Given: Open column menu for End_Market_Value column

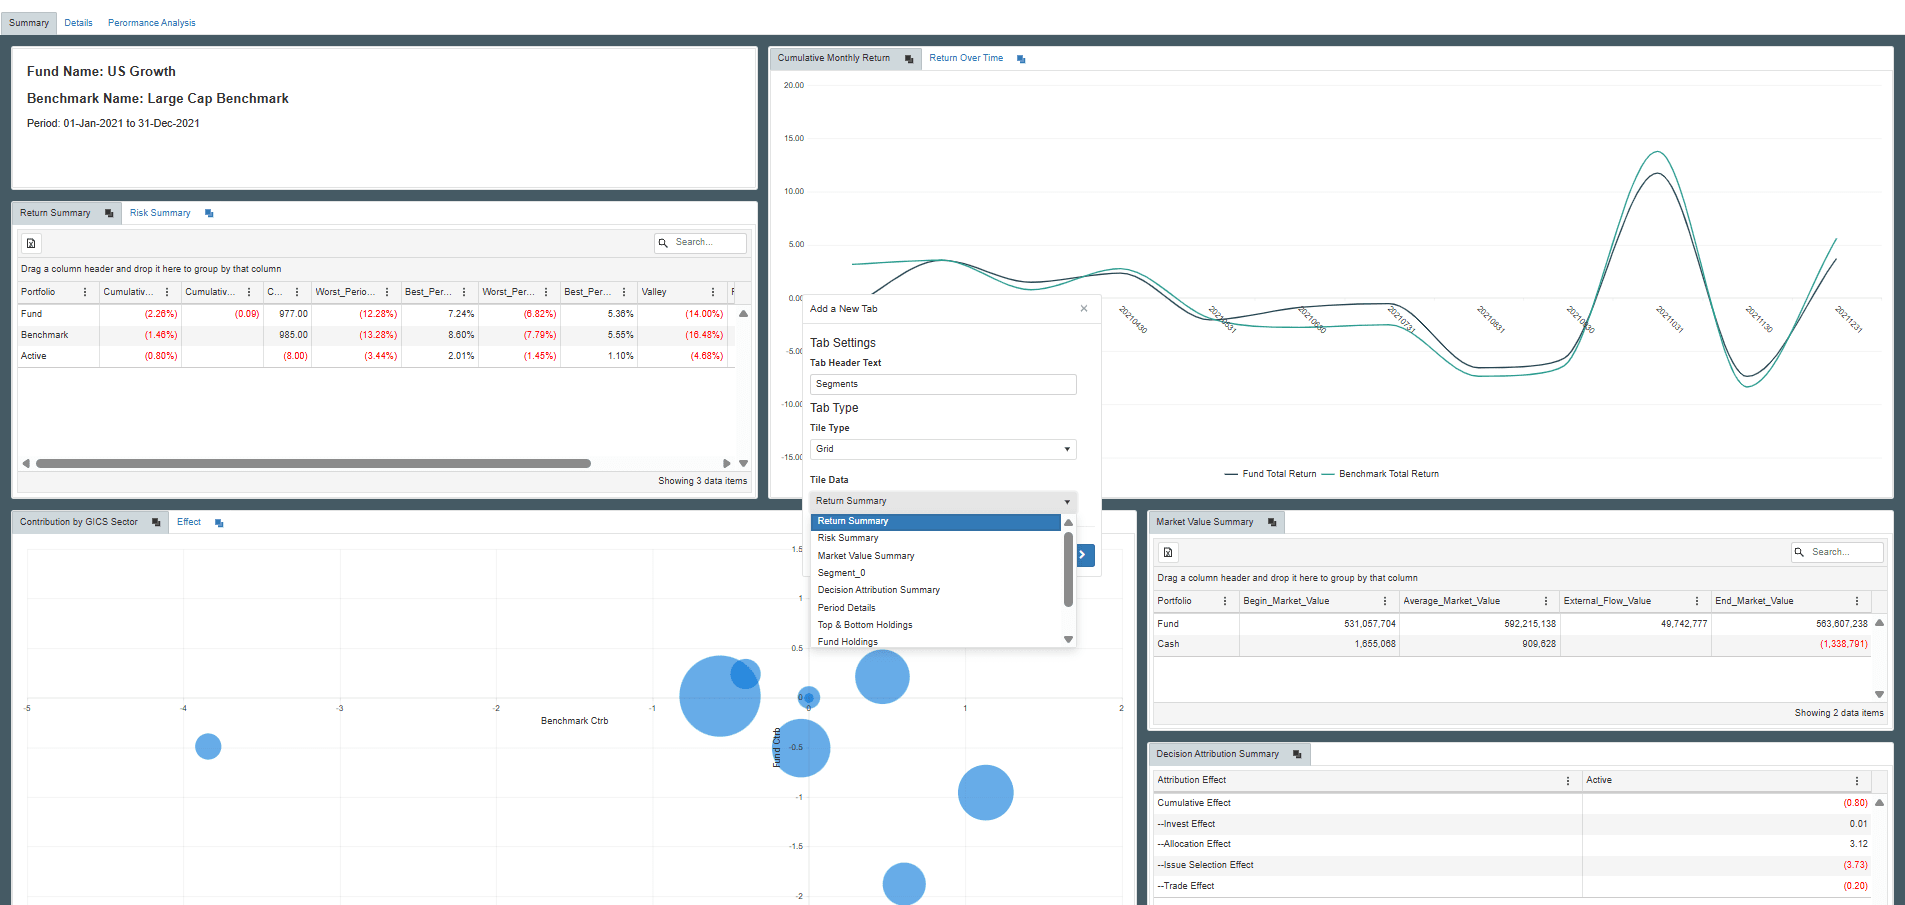Looking at the screenshot, I should [x=1857, y=601].
